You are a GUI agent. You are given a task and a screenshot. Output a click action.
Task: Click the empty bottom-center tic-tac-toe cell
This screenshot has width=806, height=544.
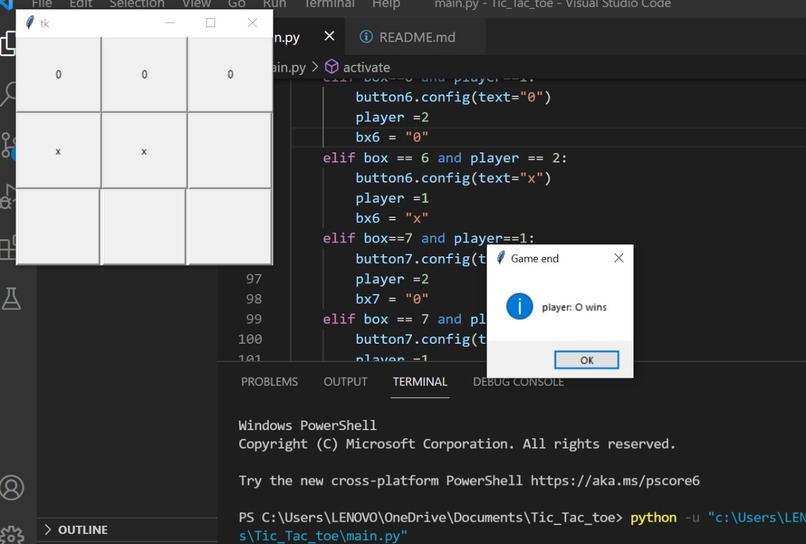pyautogui.click(x=144, y=226)
